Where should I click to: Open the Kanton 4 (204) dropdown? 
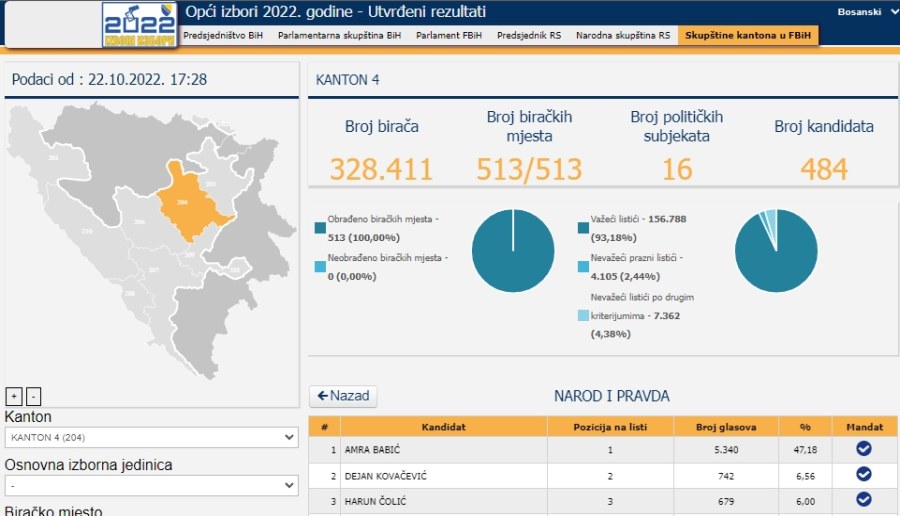click(151, 438)
